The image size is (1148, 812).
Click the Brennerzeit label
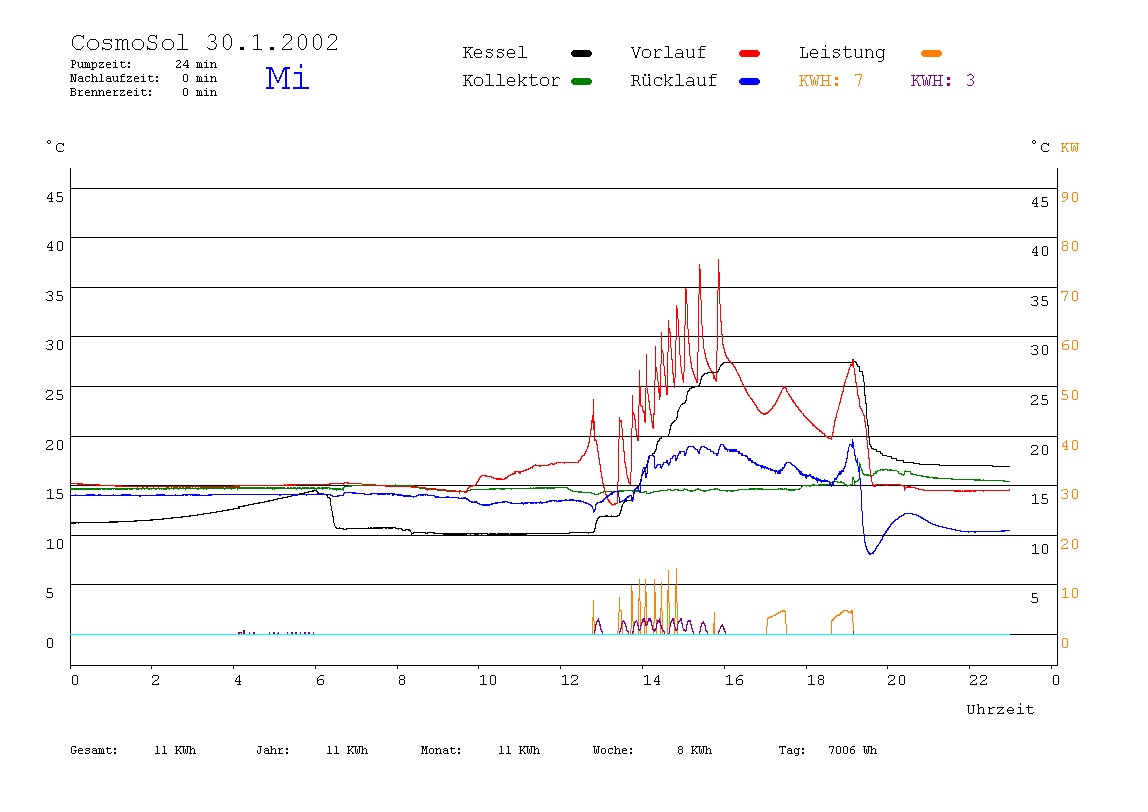point(111,92)
